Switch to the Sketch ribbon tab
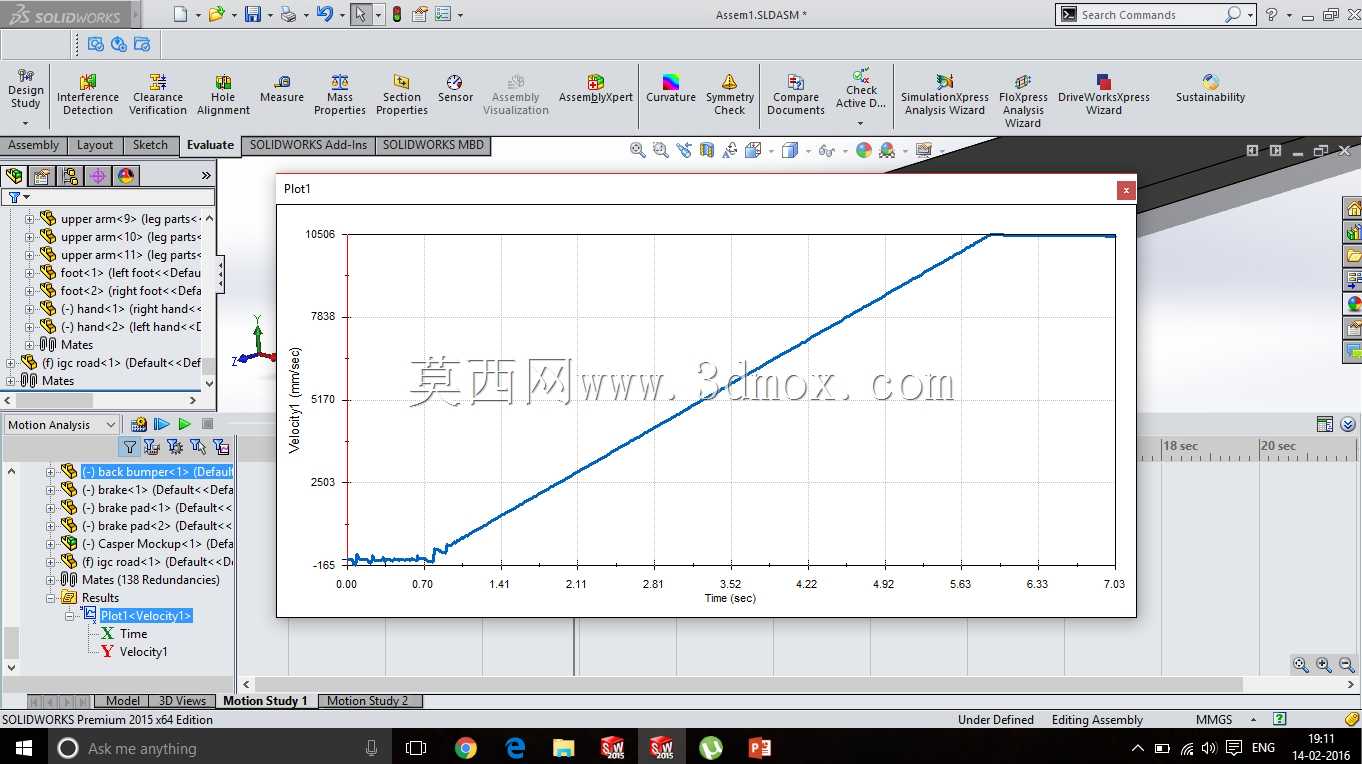Viewport: 1362px width, 764px height. coord(150,145)
